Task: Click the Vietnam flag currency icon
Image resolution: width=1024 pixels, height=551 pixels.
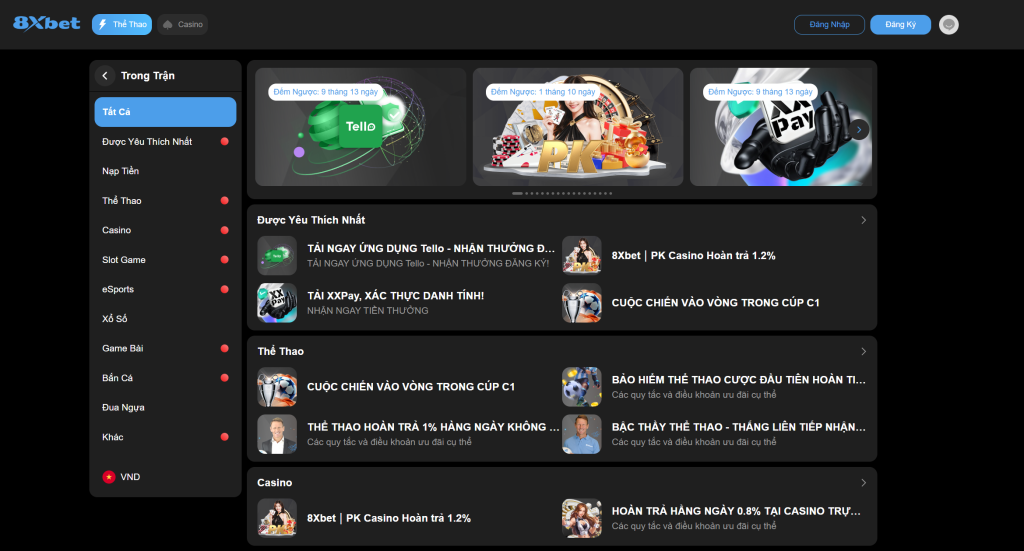Action: coord(109,477)
